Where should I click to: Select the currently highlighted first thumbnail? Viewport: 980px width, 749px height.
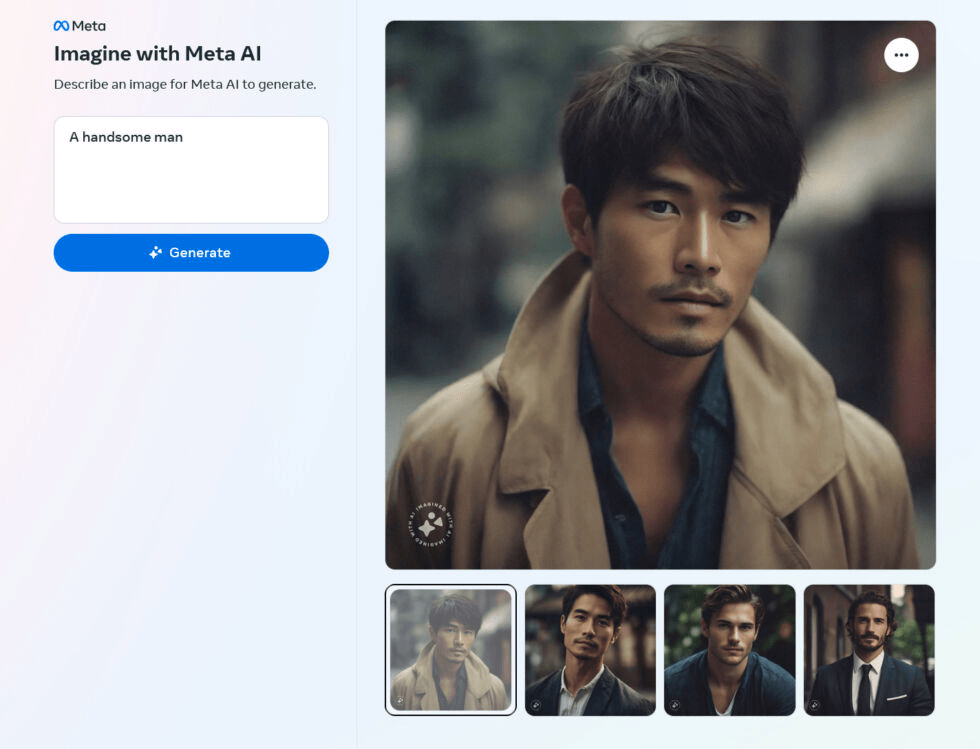[449, 649]
